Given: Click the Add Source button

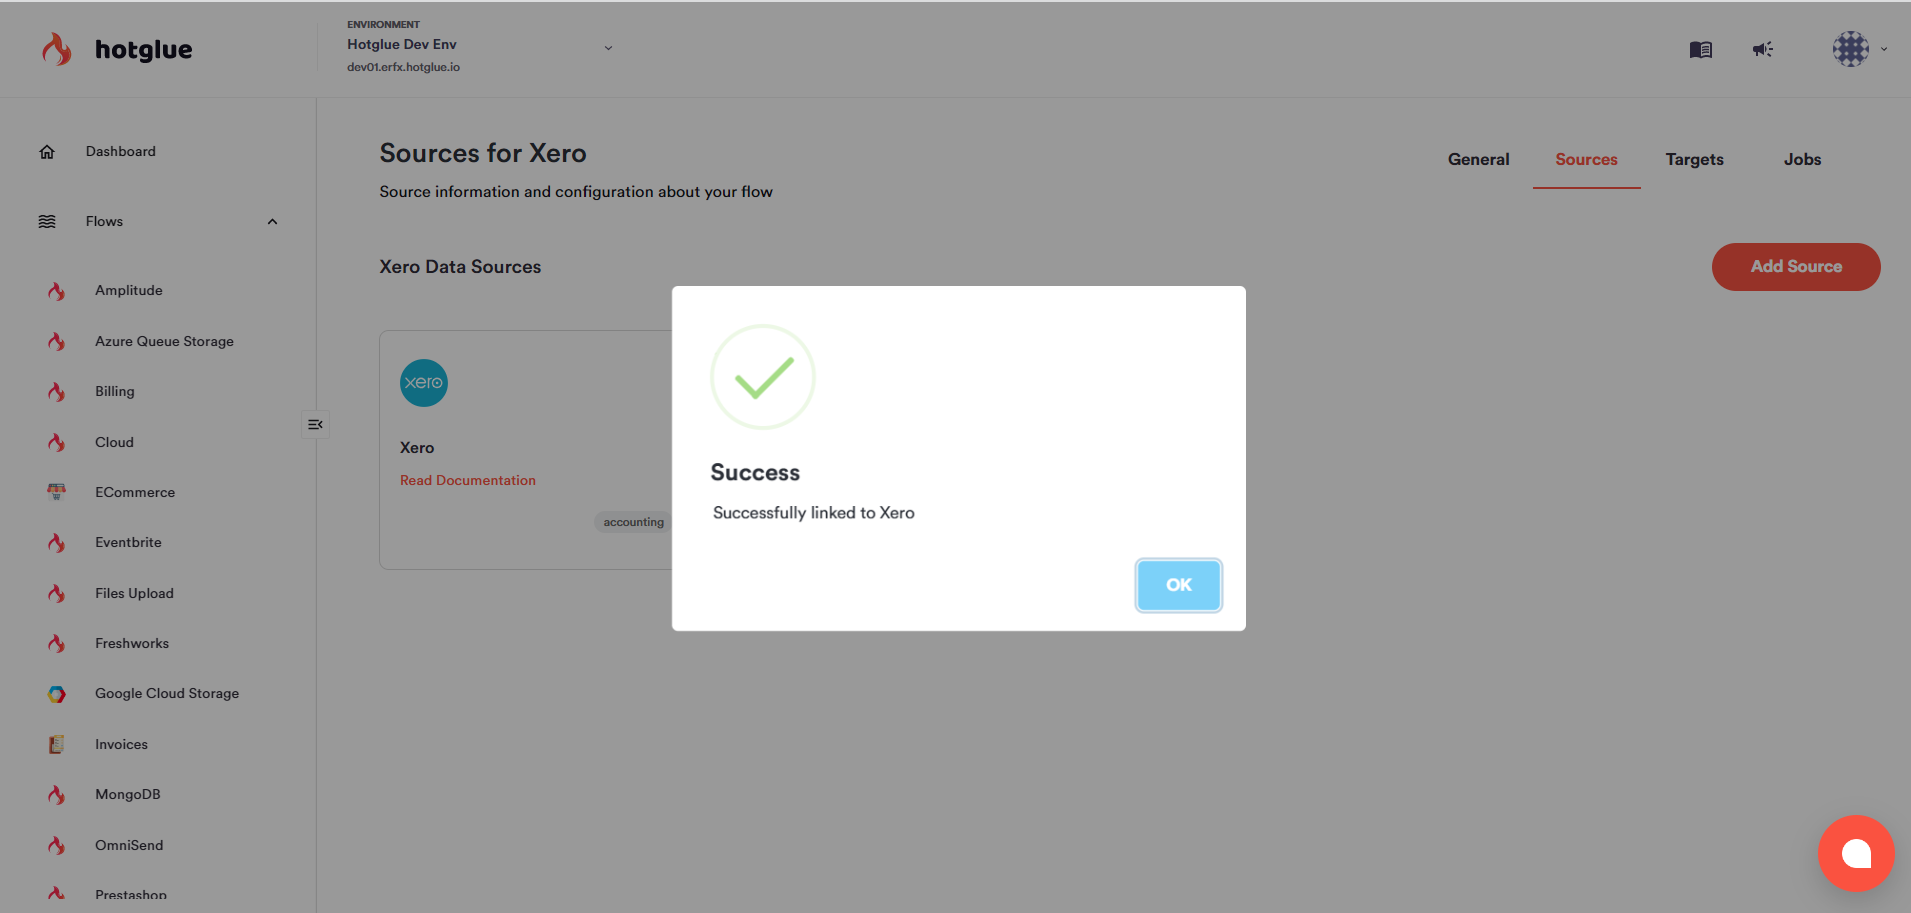Looking at the screenshot, I should (1796, 267).
